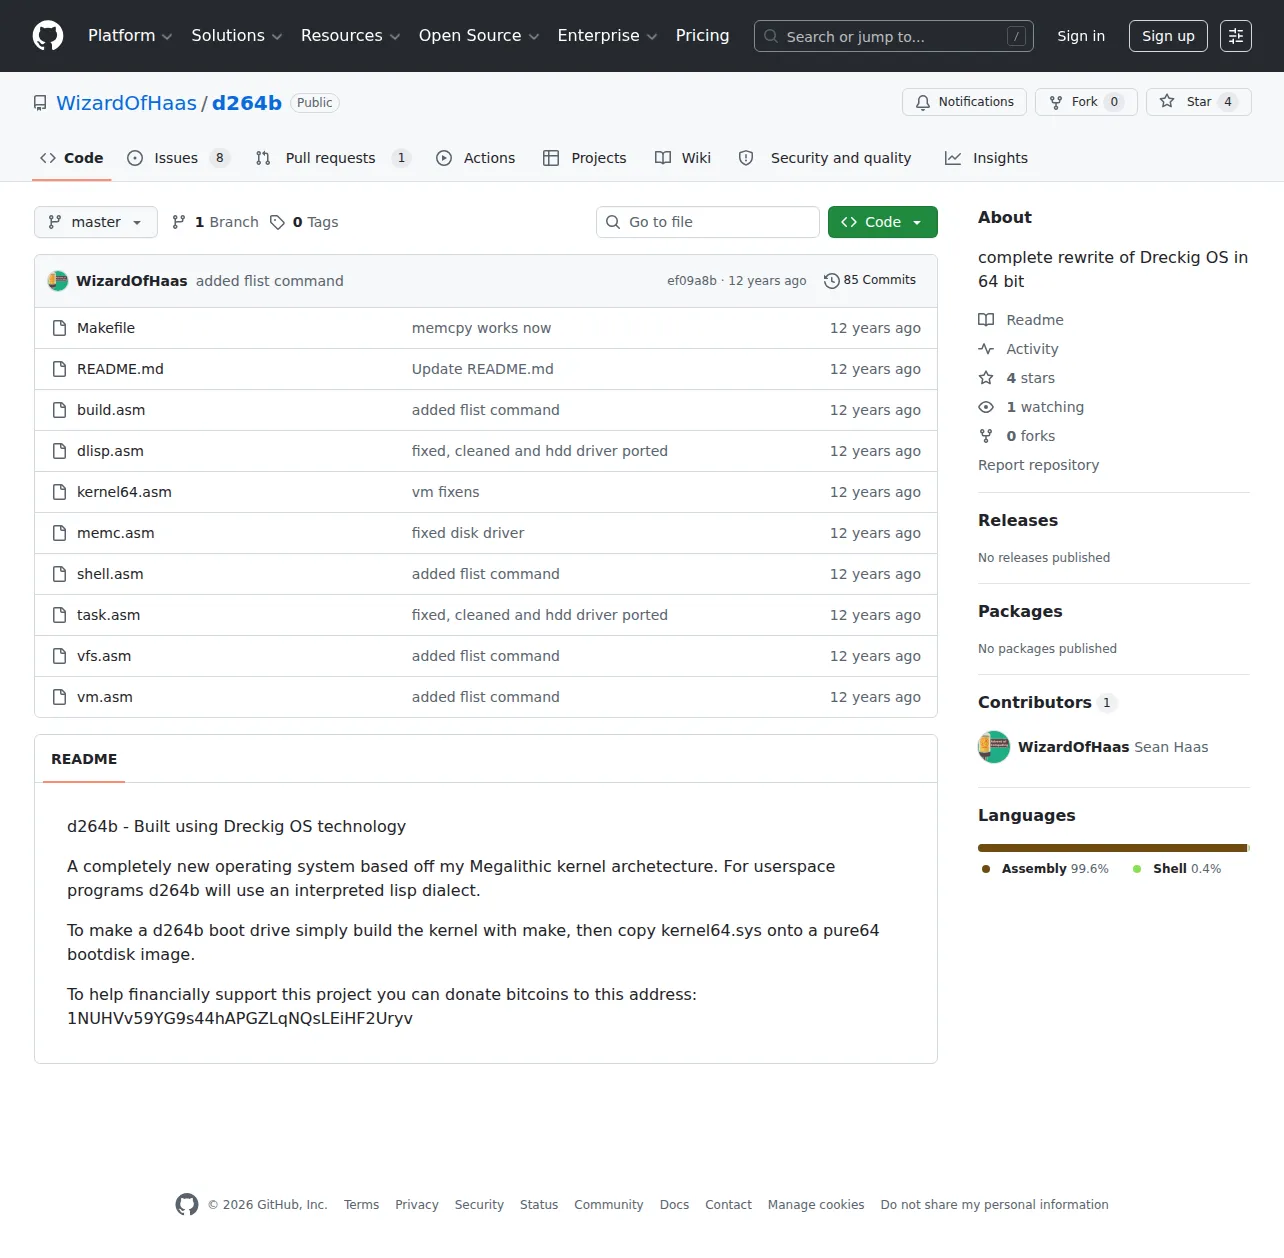Click the pulse icon next to Activity
Viewport: 1284px width, 1258px height.
click(x=986, y=349)
